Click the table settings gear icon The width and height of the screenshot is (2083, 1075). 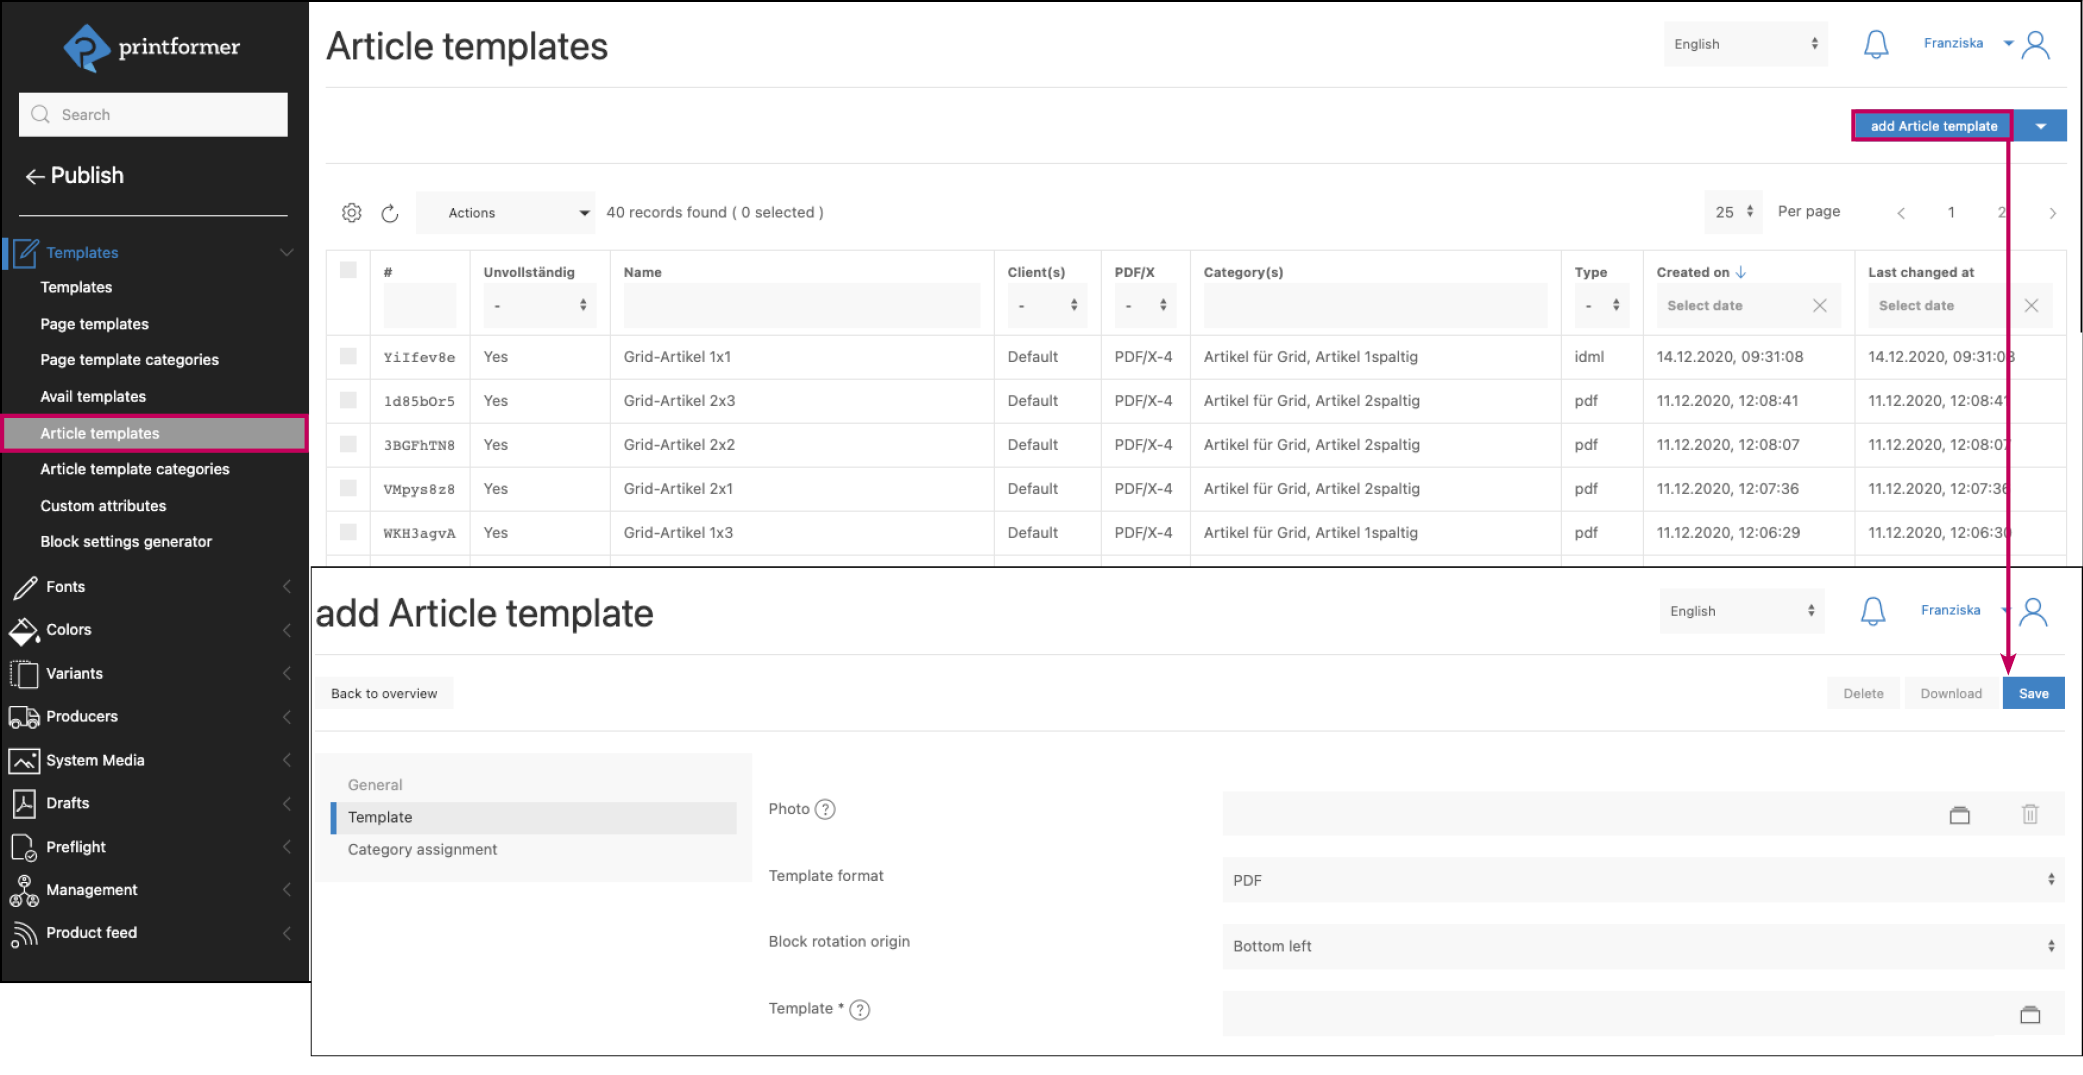pyautogui.click(x=351, y=213)
